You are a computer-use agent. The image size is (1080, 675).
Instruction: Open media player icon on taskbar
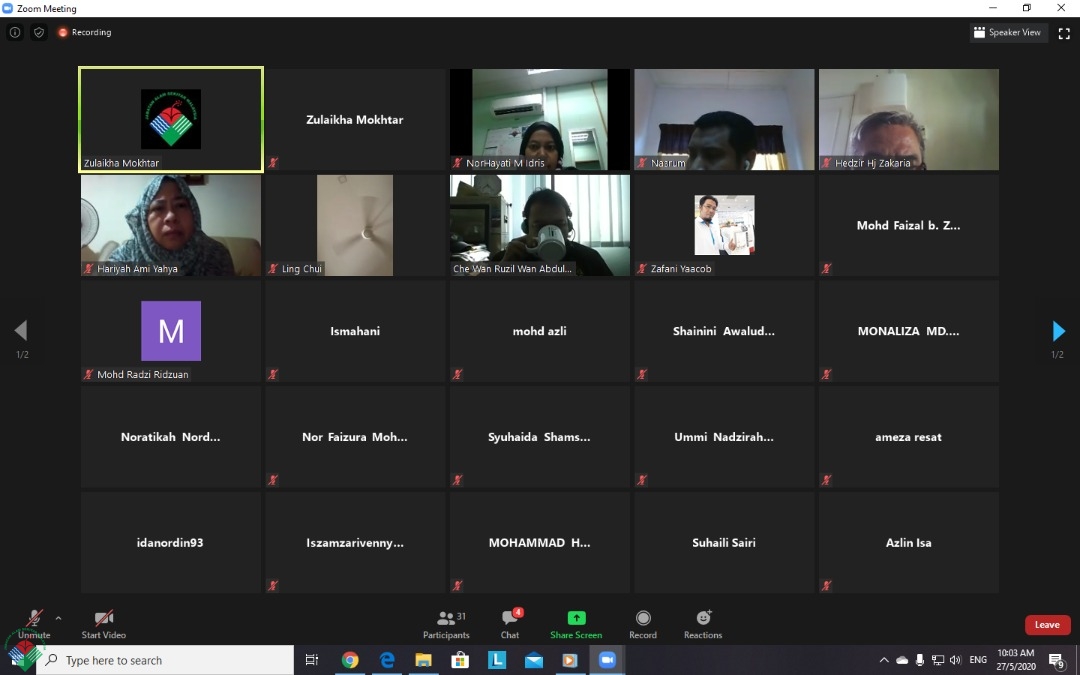(x=570, y=661)
